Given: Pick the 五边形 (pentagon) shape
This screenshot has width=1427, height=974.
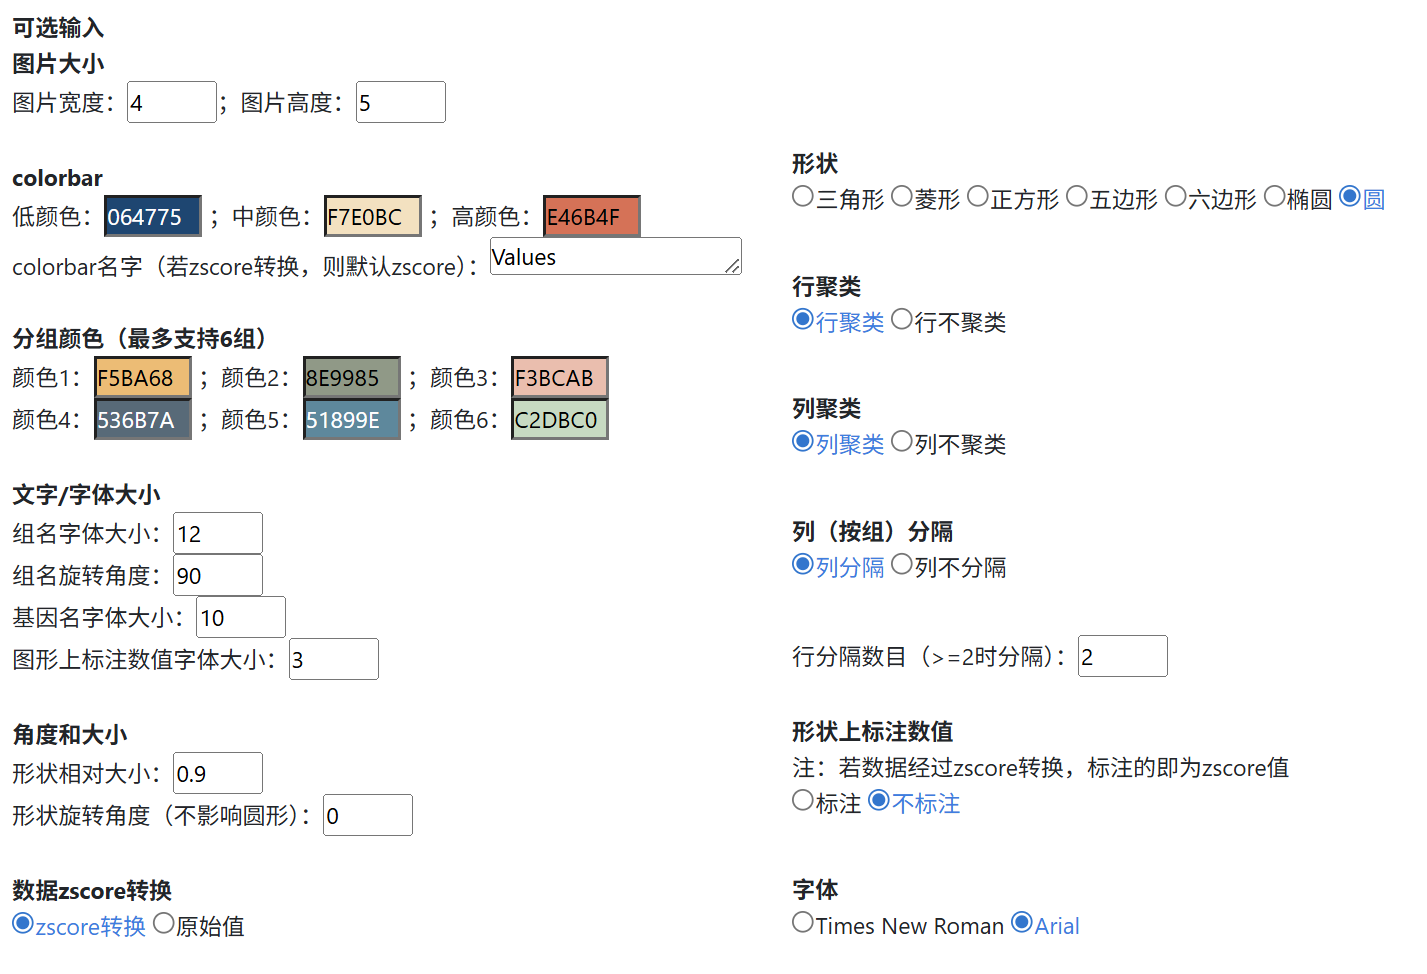Looking at the screenshot, I should 1077,197.
